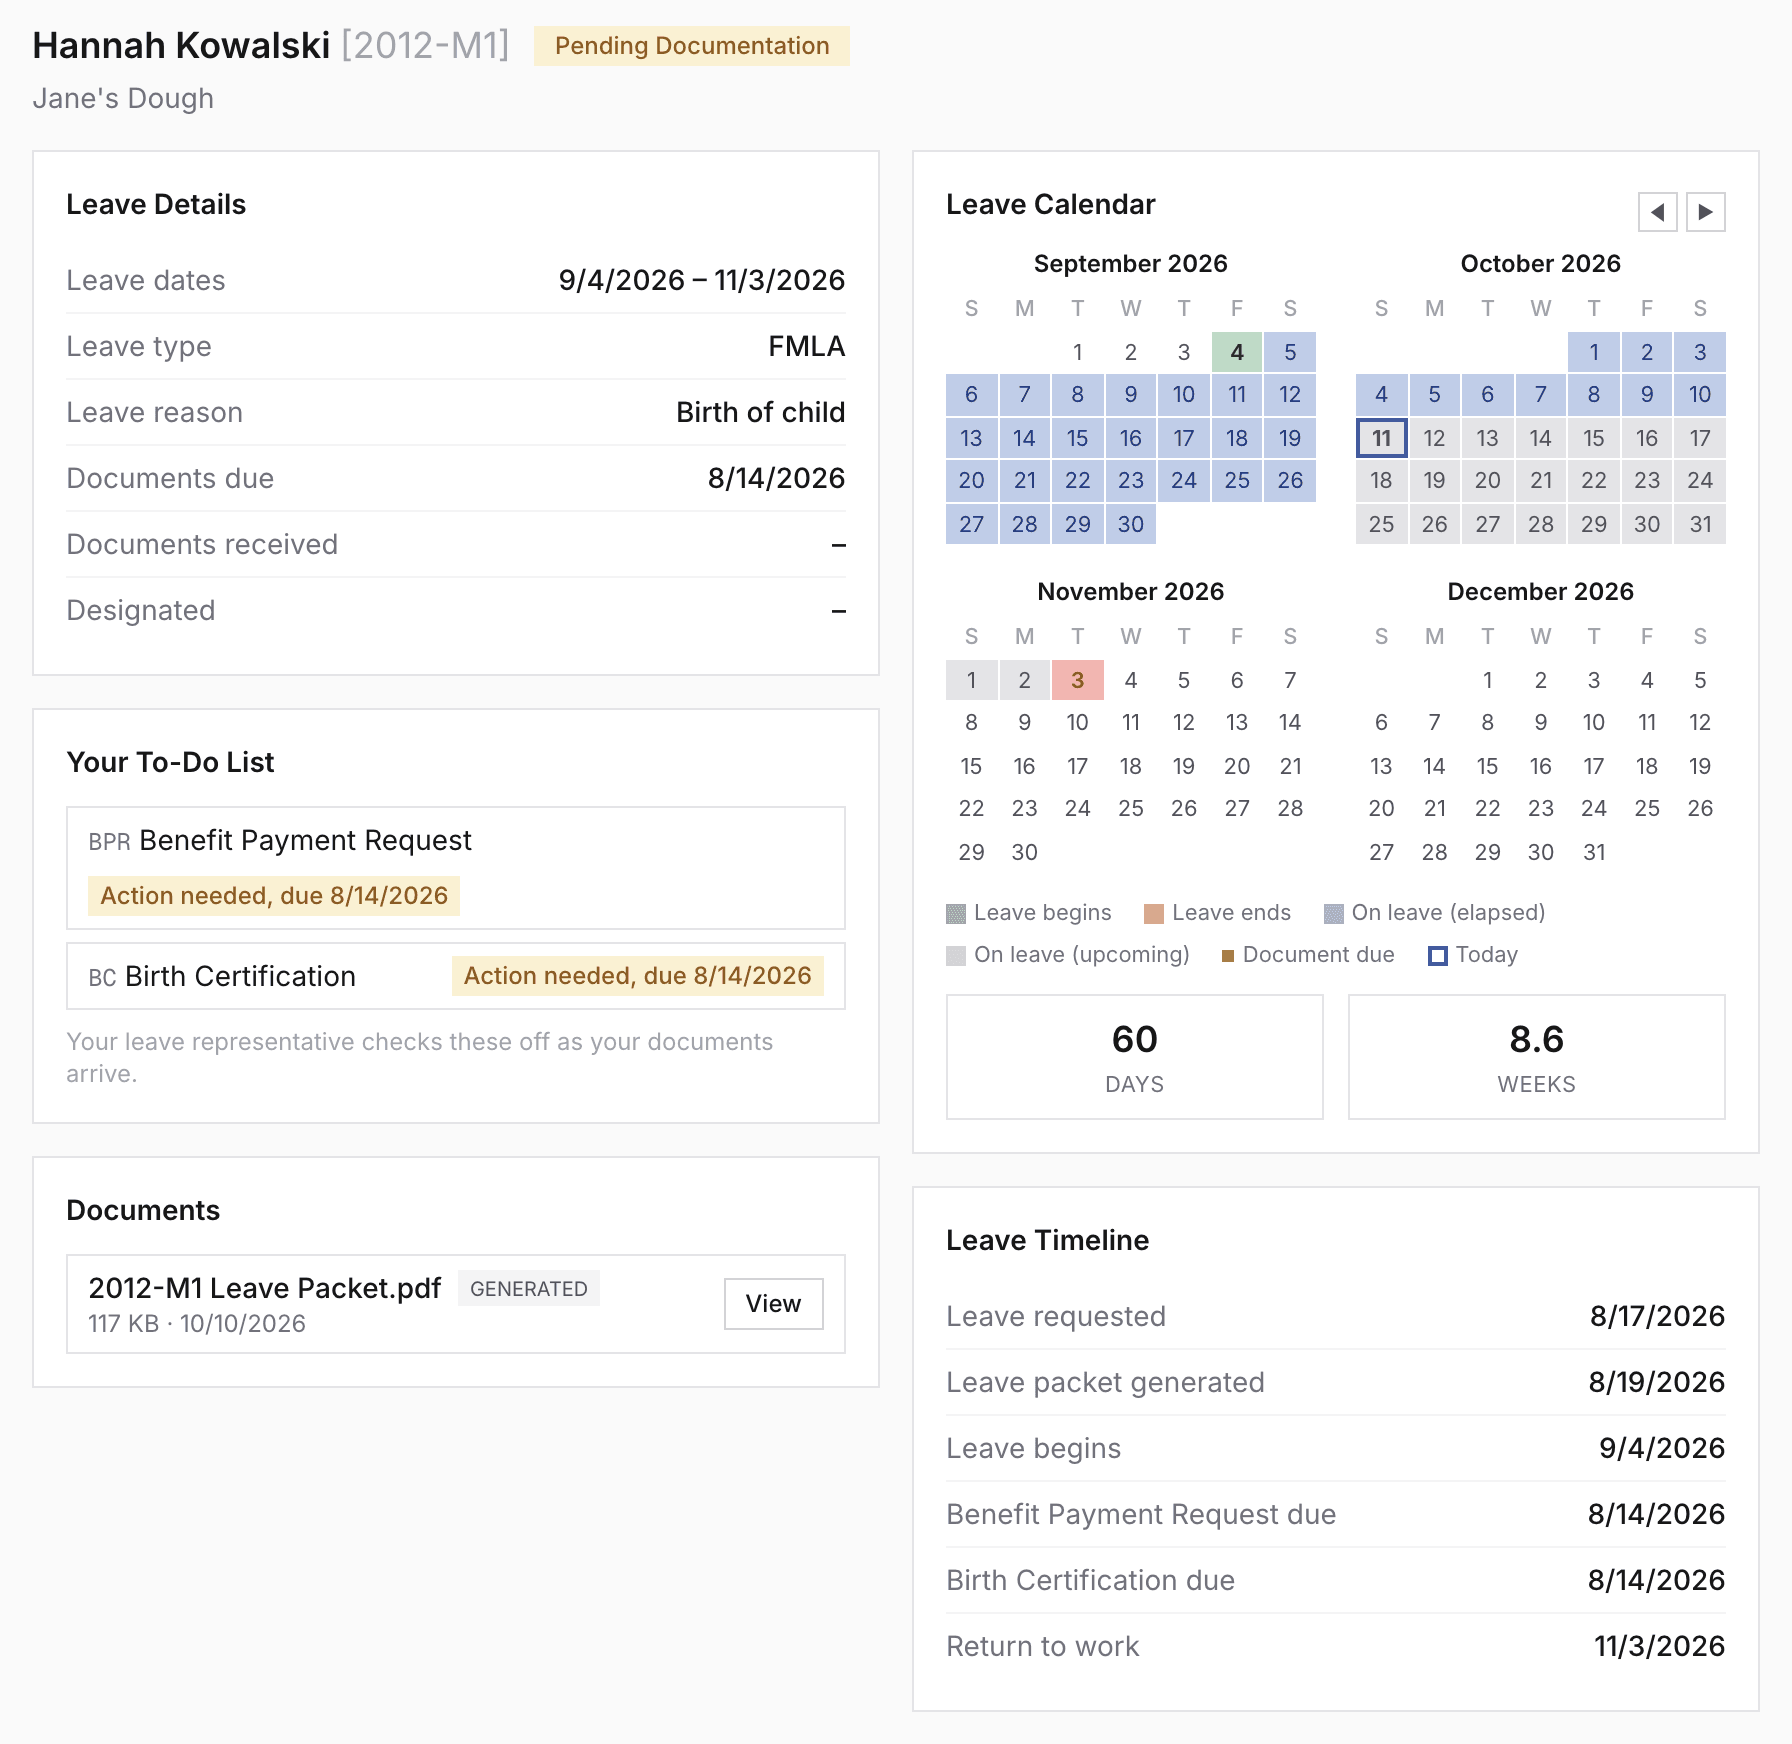
Task: Open the Birth Certification to-do item
Action: pos(456,976)
